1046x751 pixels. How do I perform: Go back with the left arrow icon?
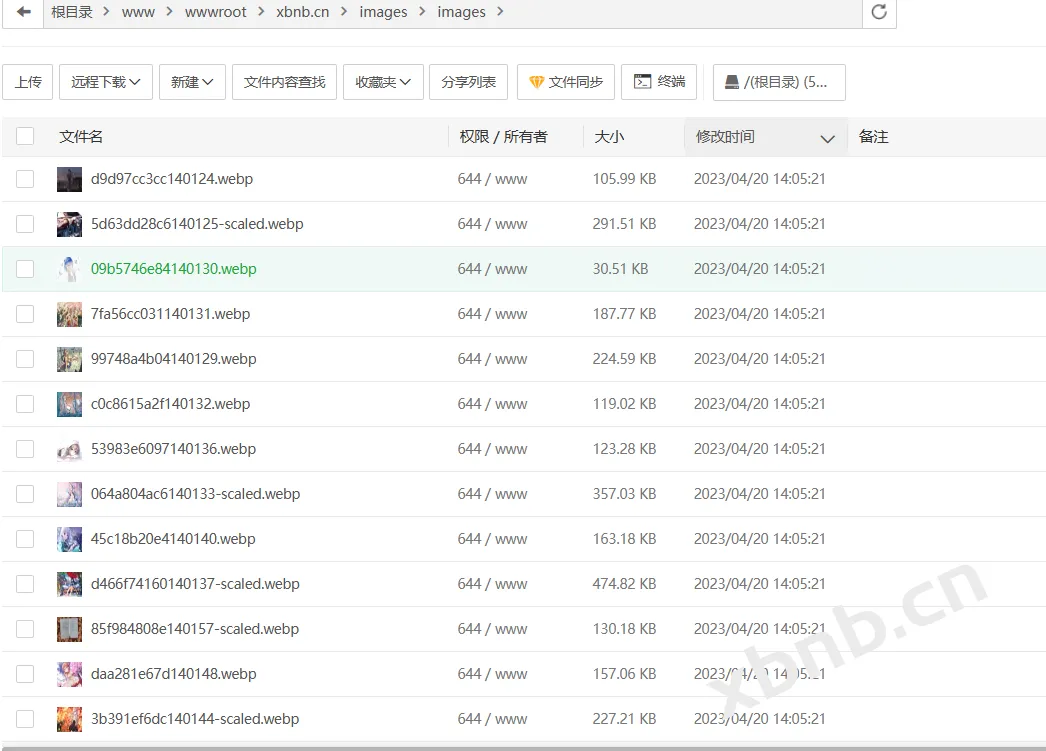pyautogui.click(x=23, y=12)
